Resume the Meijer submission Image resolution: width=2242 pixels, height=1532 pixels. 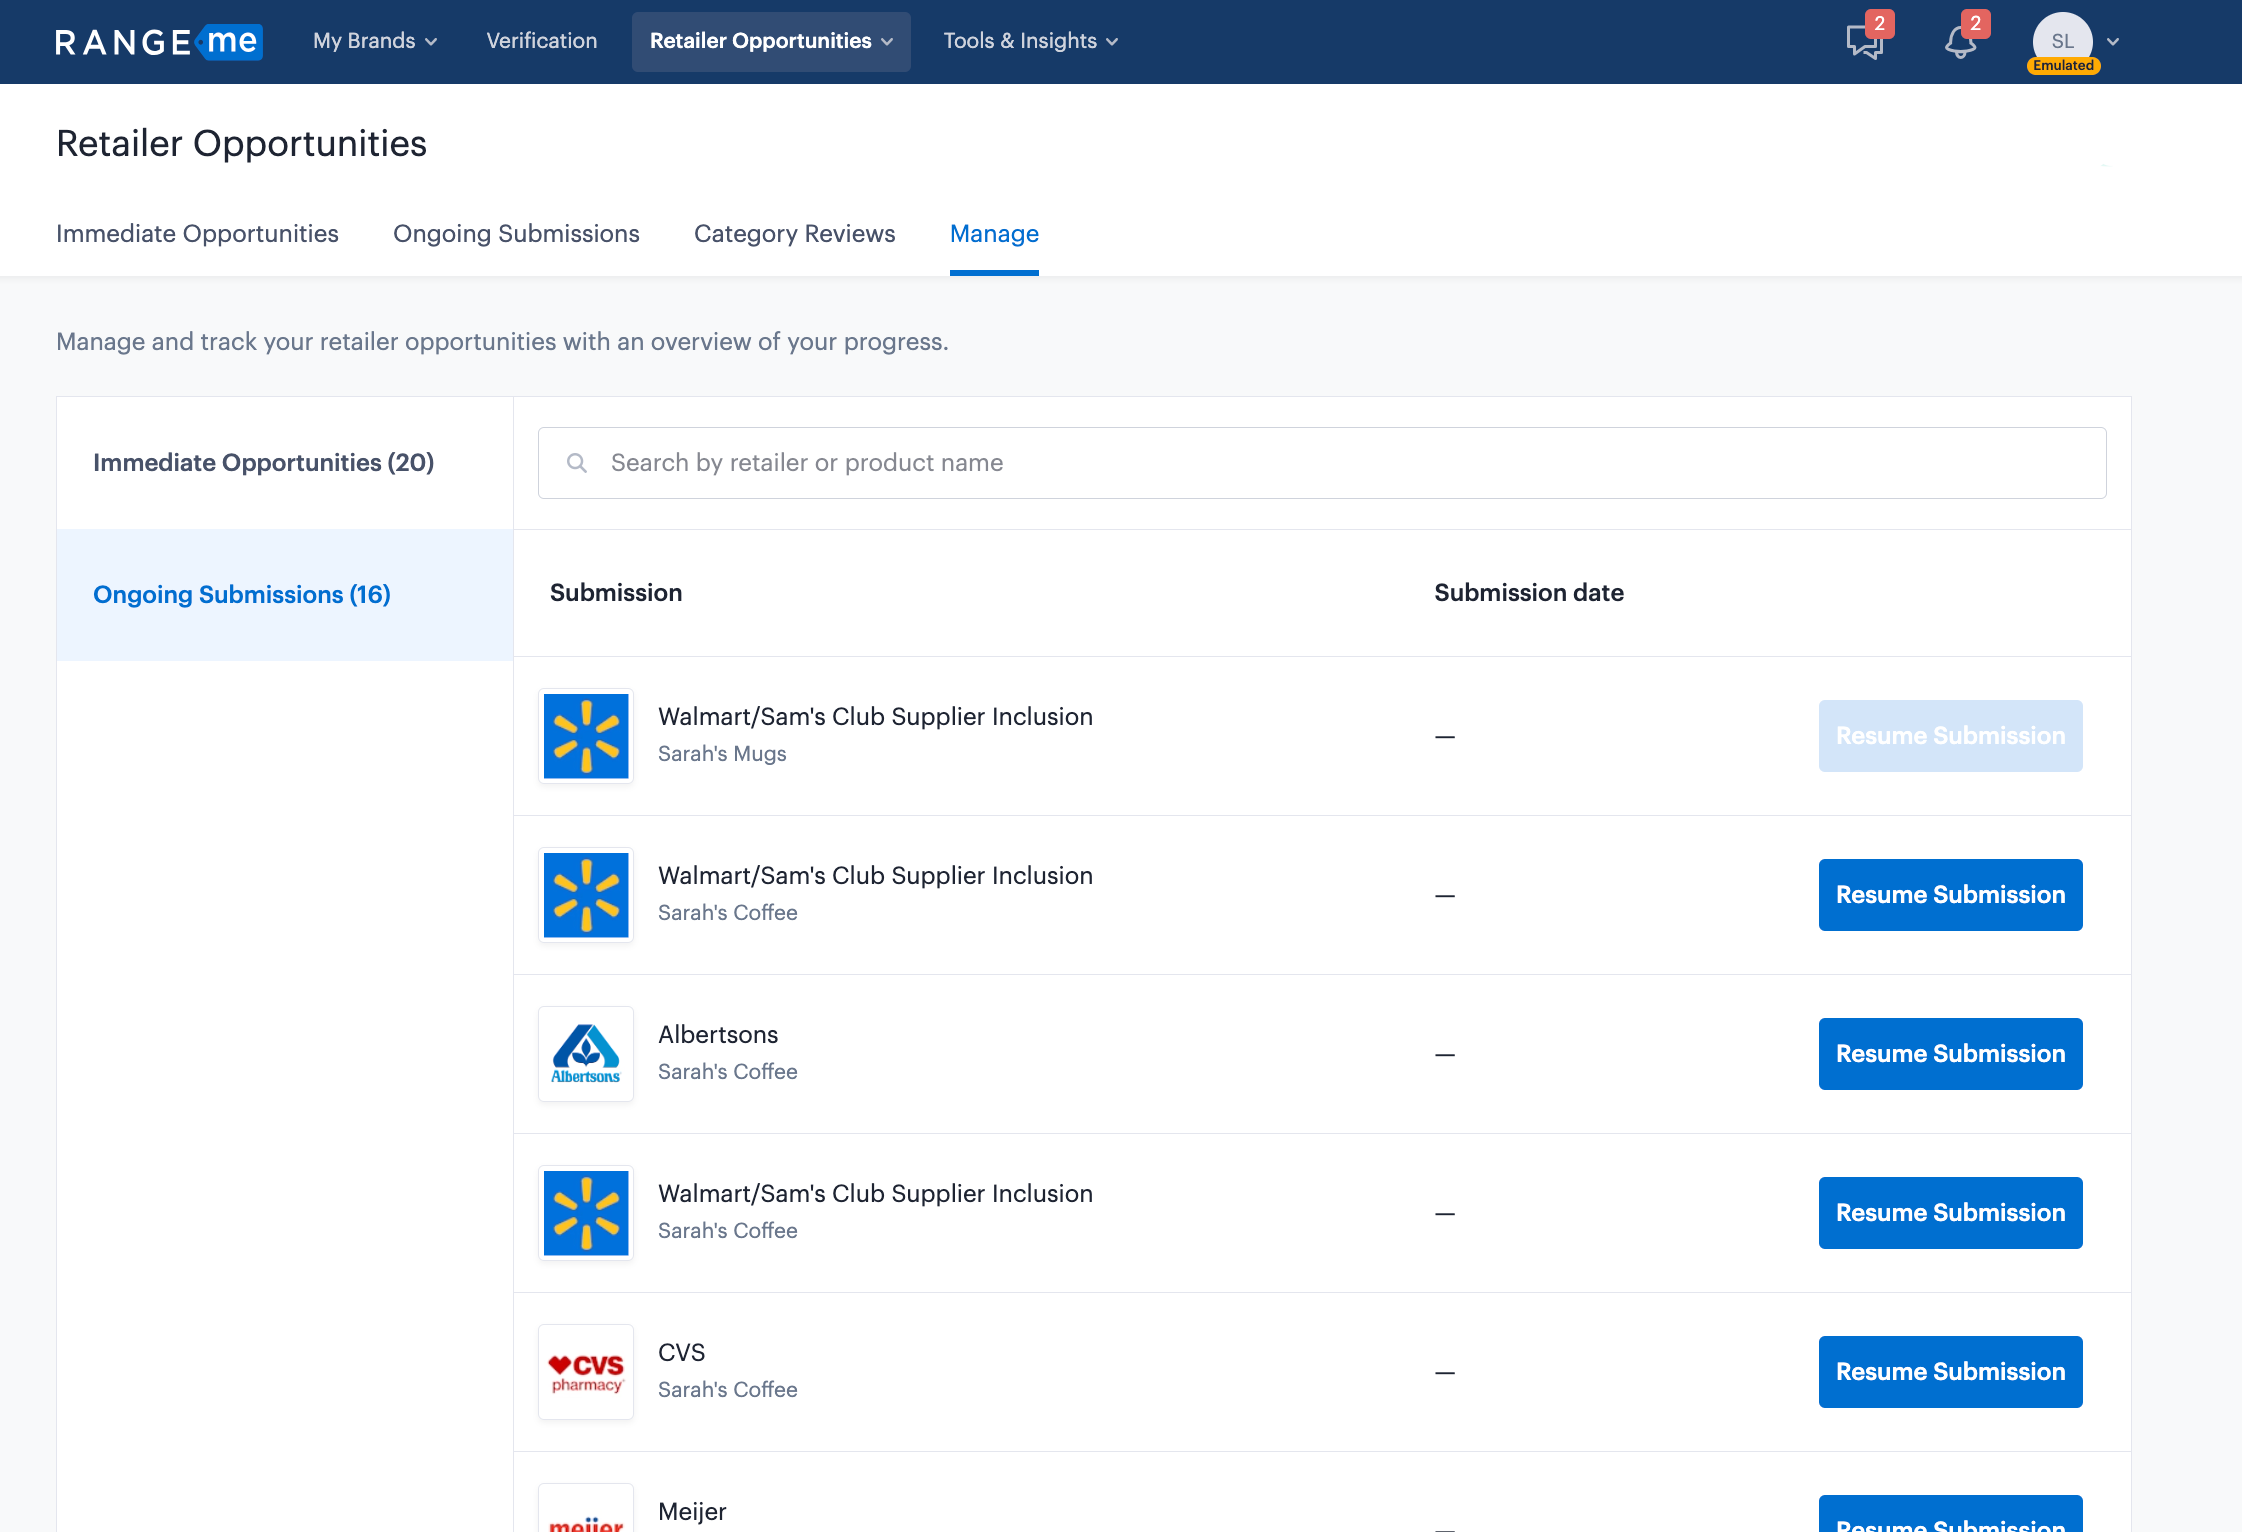[1950, 1514]
